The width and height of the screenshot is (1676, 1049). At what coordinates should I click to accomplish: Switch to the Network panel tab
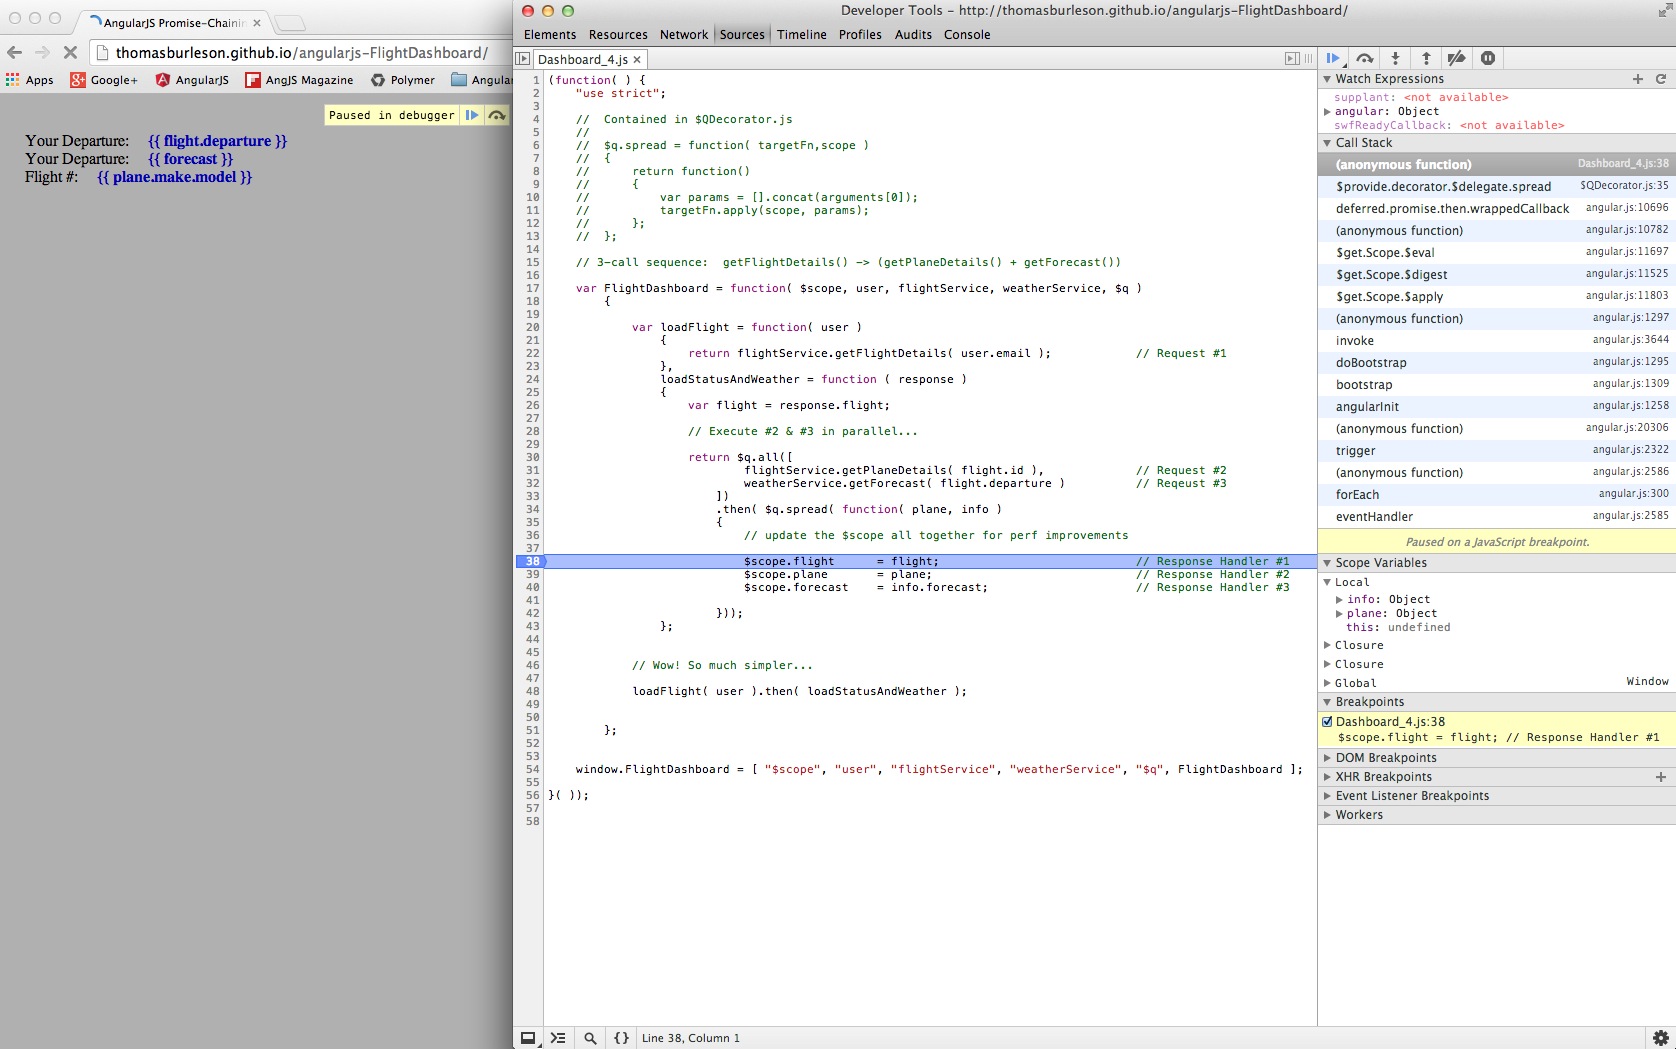point(683,35)
